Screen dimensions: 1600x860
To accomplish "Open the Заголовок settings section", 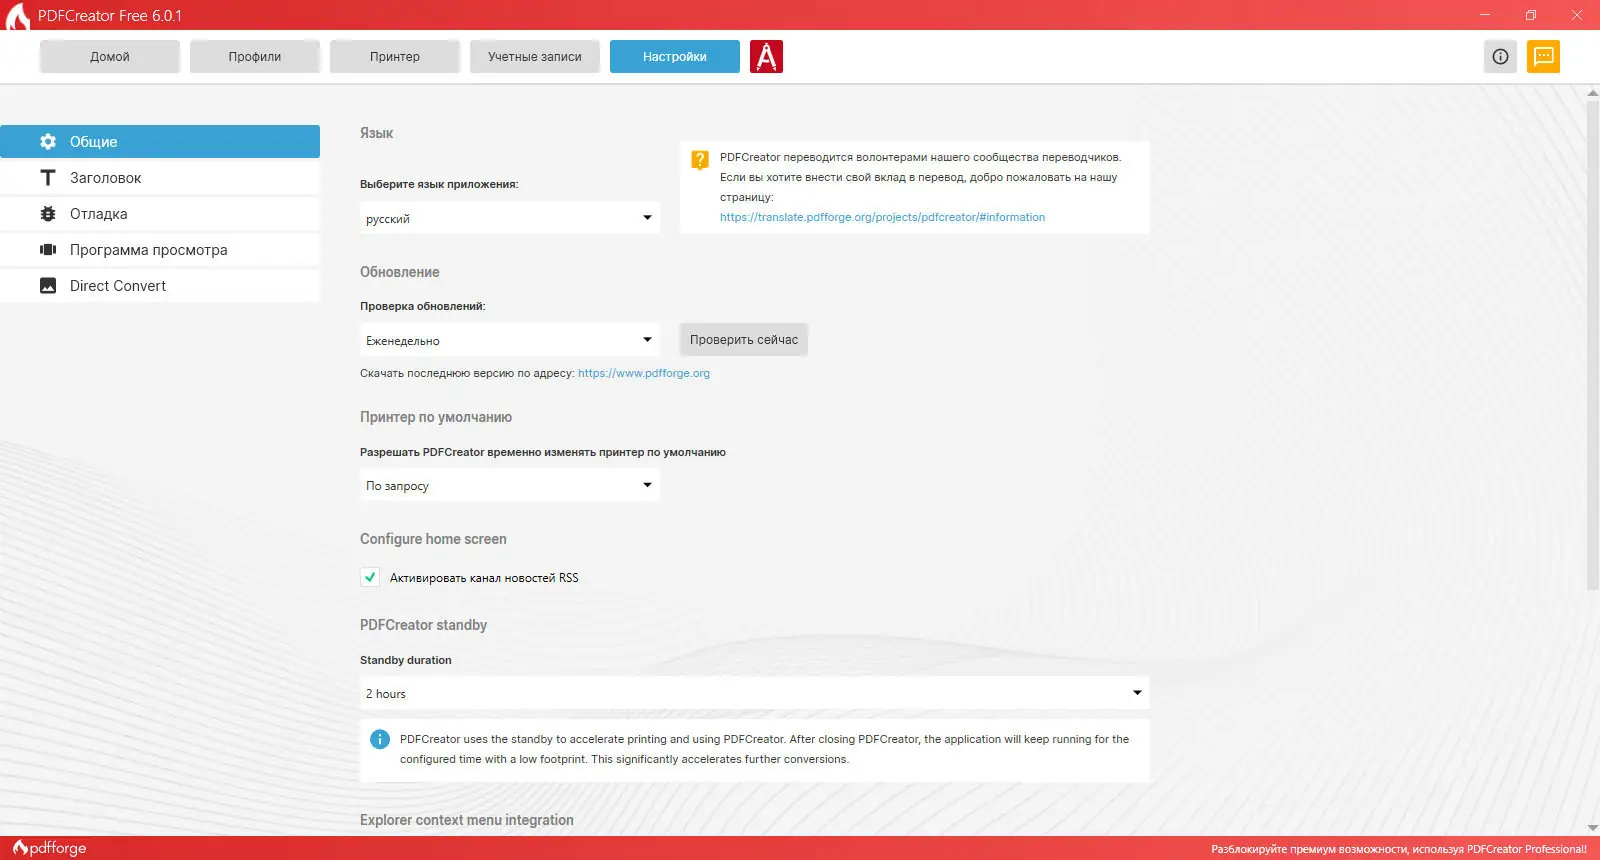I will point(160,178).
